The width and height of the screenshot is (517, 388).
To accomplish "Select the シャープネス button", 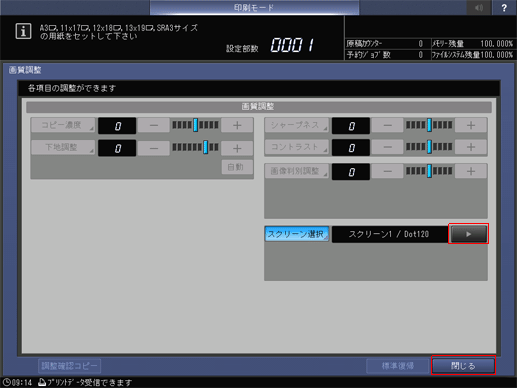I will tap(297, 125).
